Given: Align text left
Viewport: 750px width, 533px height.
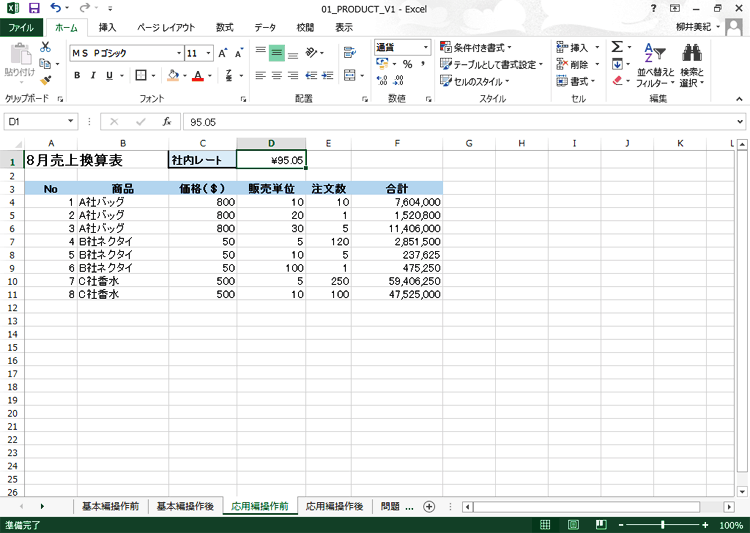Looking at the screenshot, I should click(x=261, y=75).
